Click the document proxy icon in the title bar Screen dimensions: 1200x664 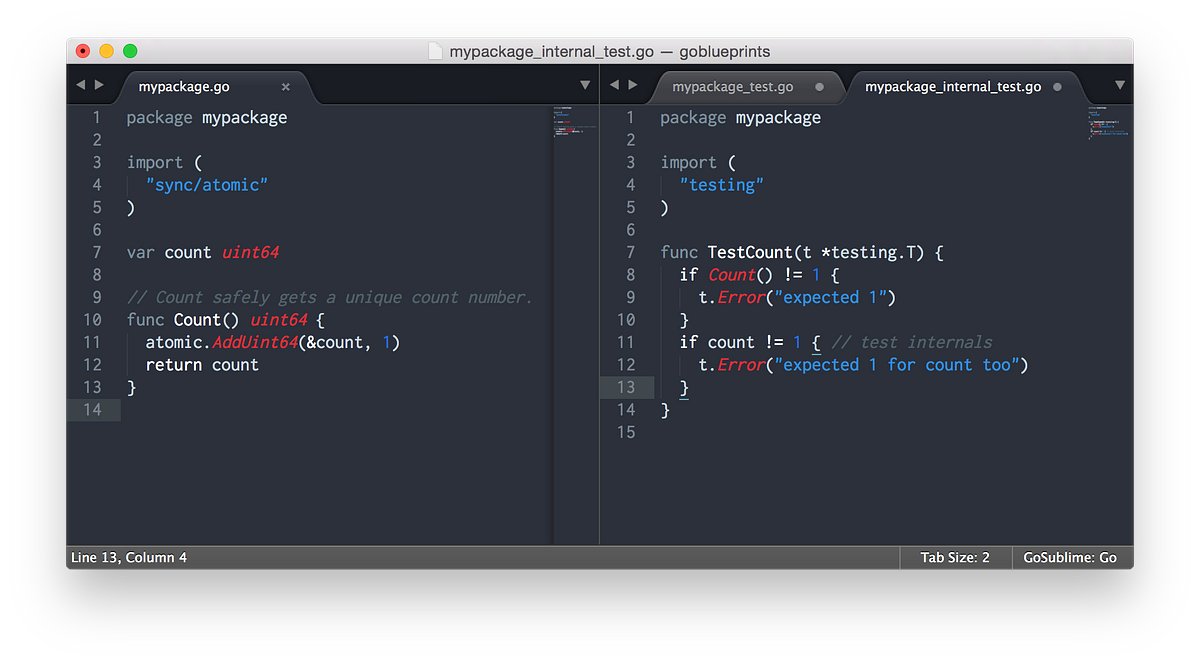(x=436, y=50)
